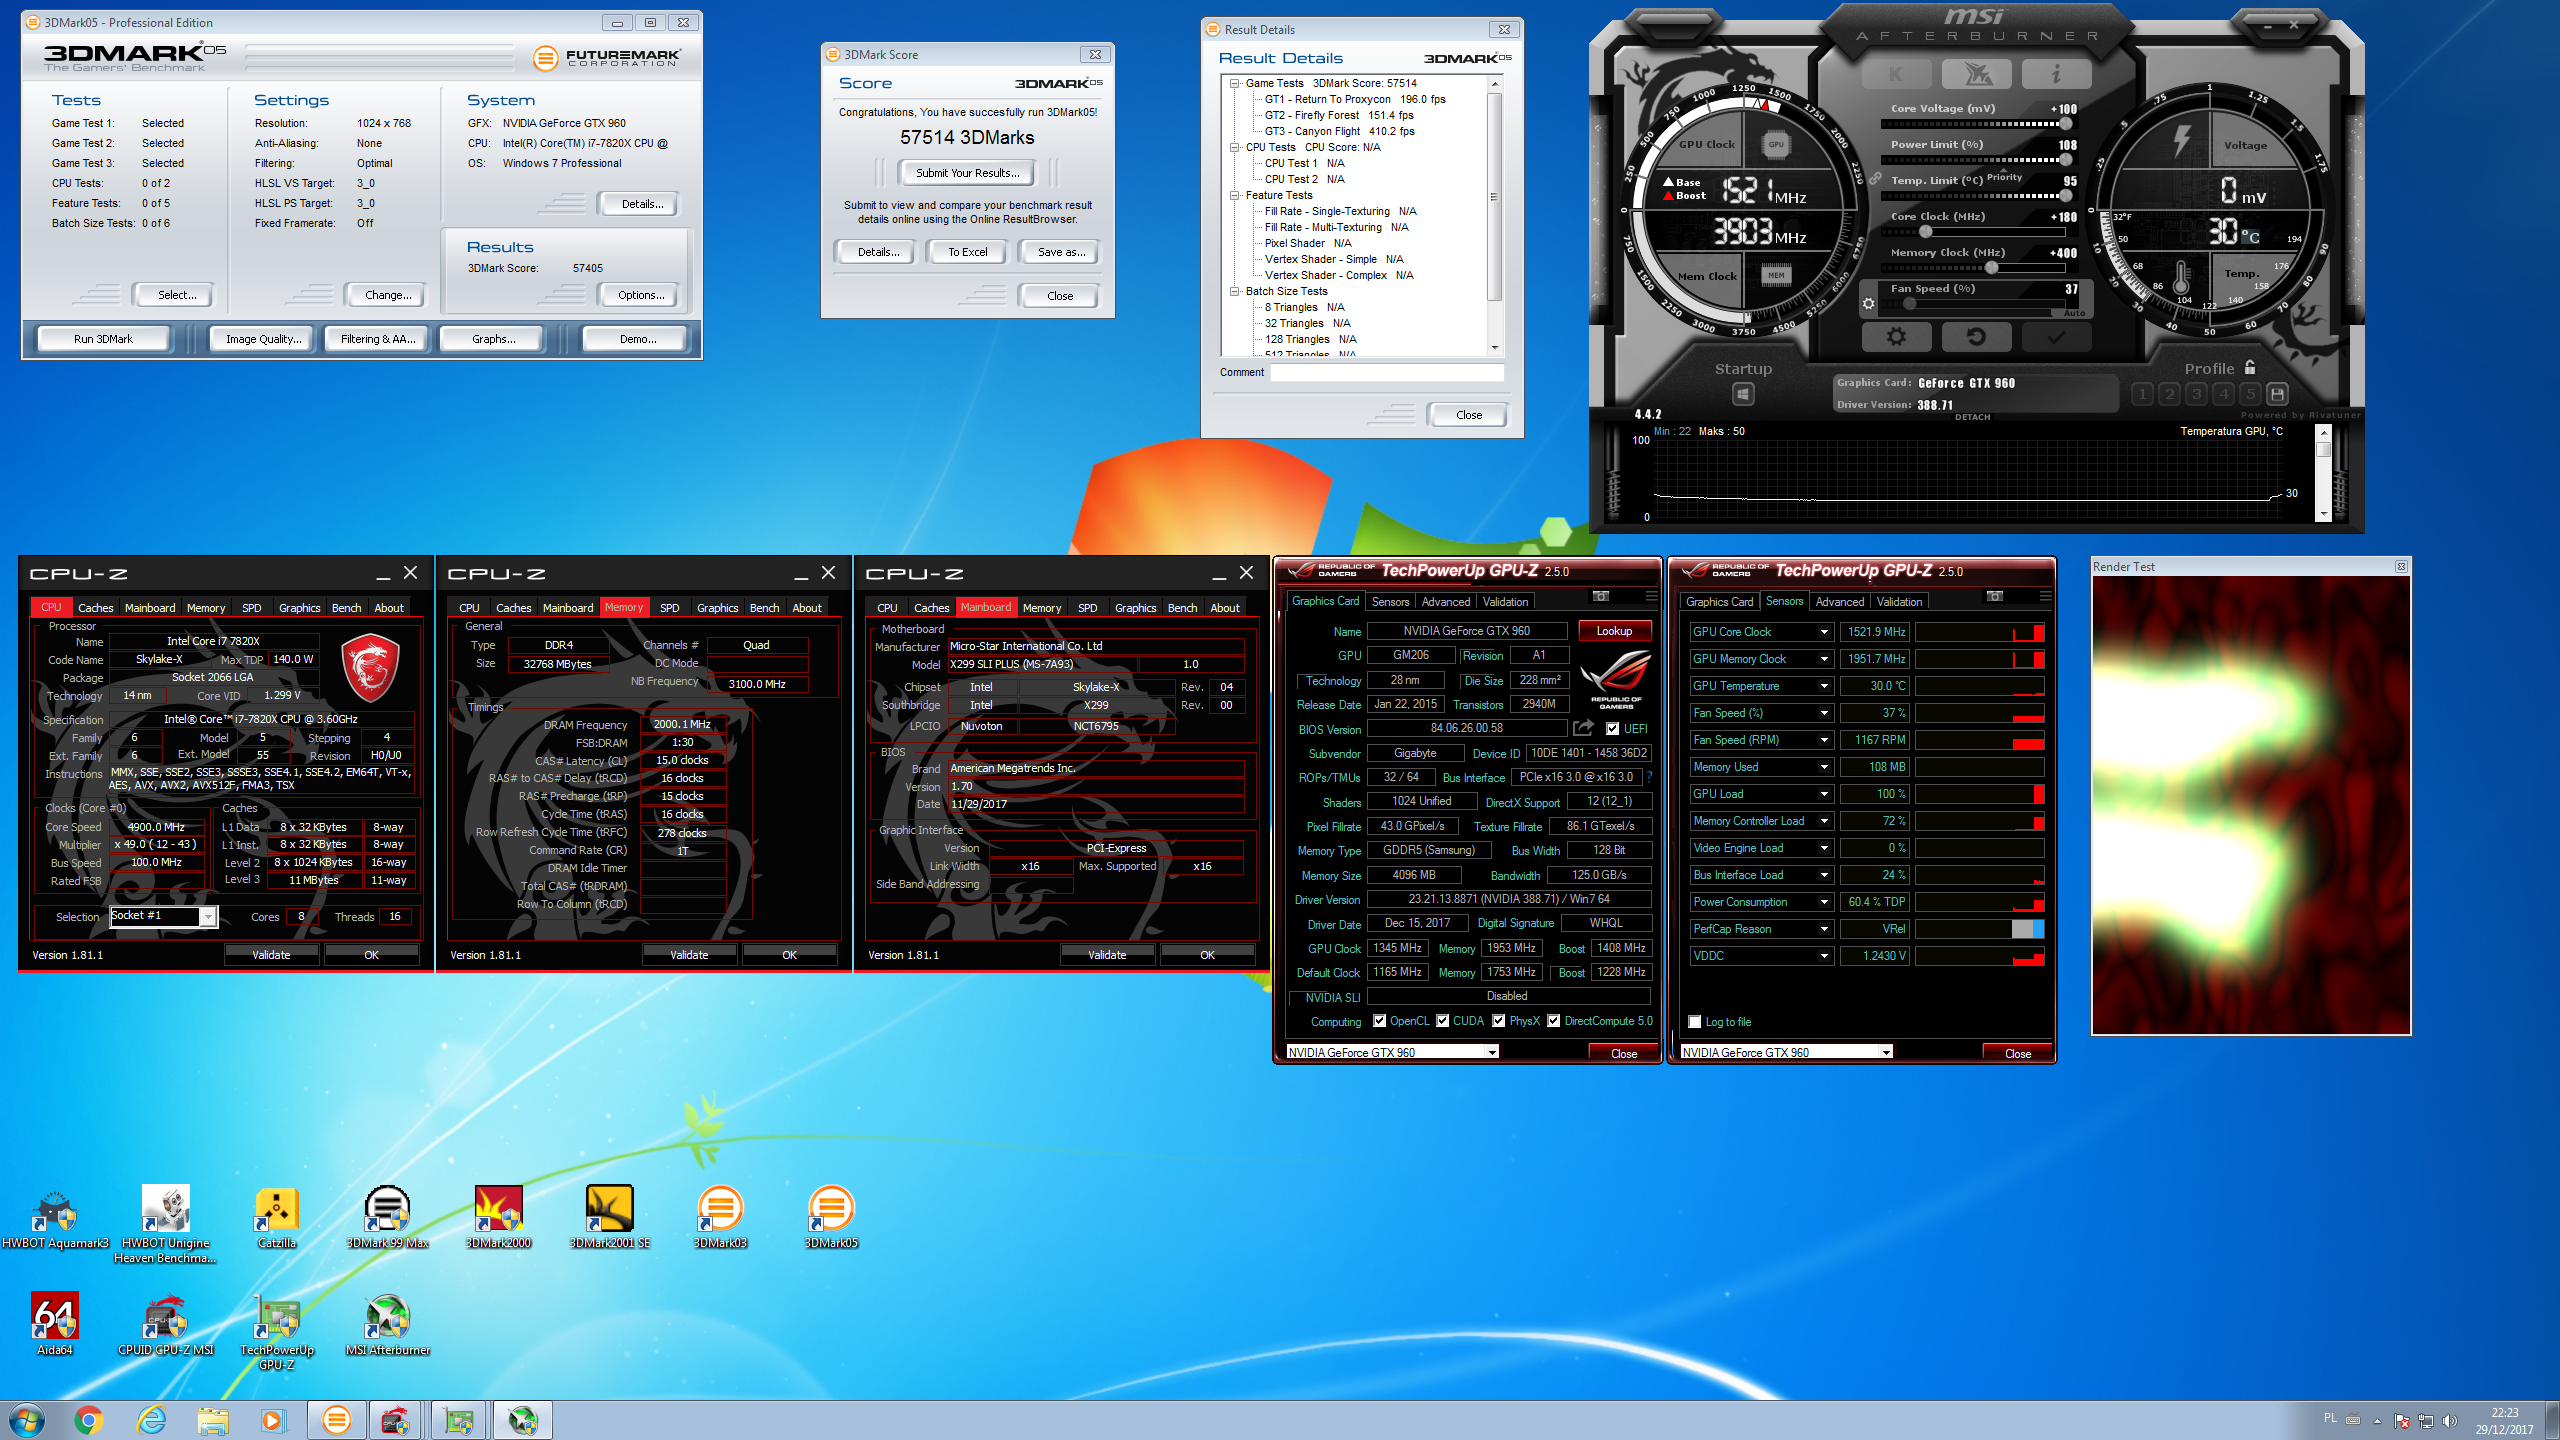This screenshot has height=1440, width=2560.
Task: Open the GPU Core Clock sensor dropdown
Action: tap(1825, 632)
